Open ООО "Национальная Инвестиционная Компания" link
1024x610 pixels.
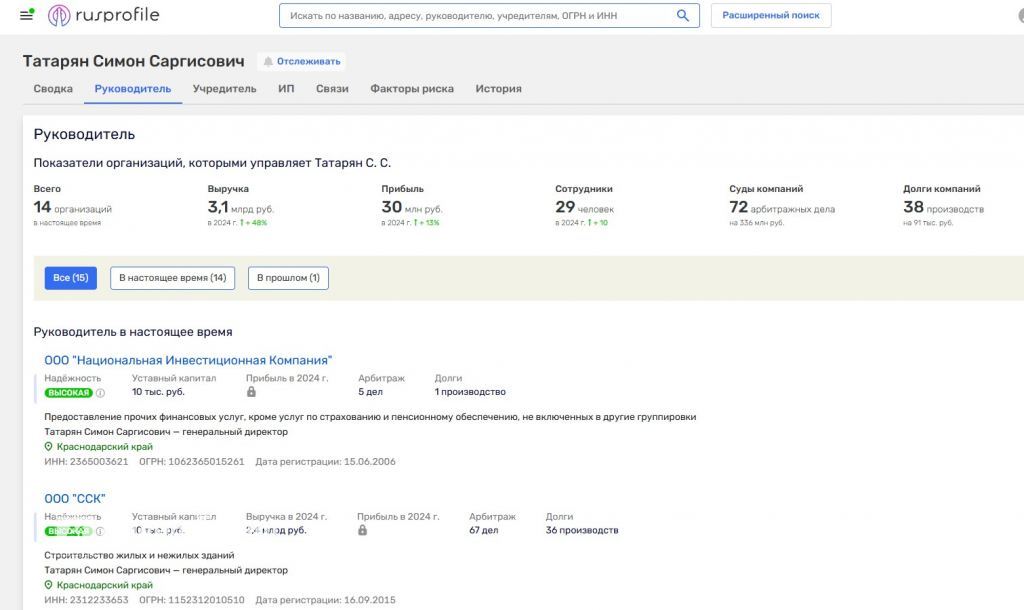188,360
